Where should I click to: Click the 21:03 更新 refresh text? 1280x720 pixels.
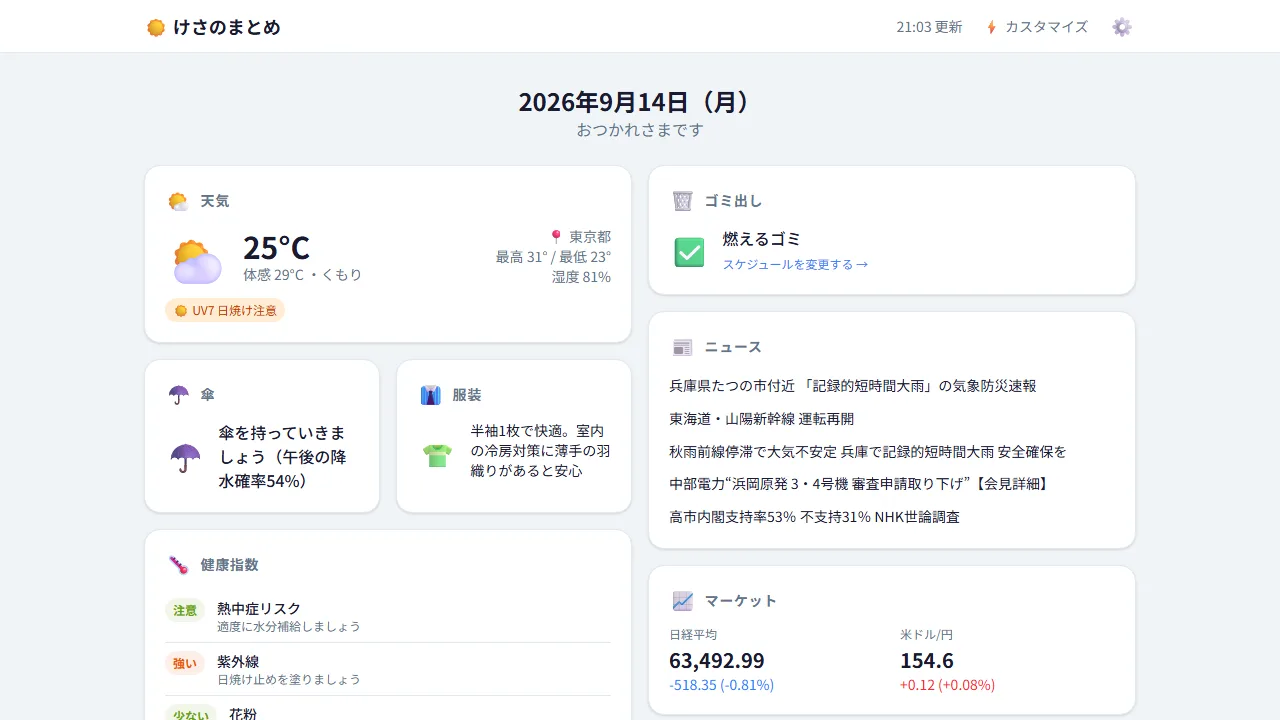click(x=929, y=27)
